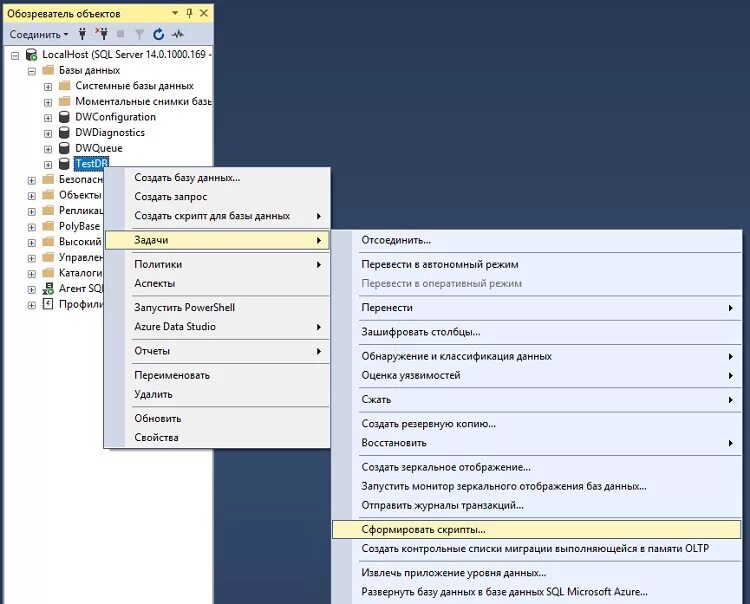
Task: Select Перевести в автономный режим
Action: 536,264
